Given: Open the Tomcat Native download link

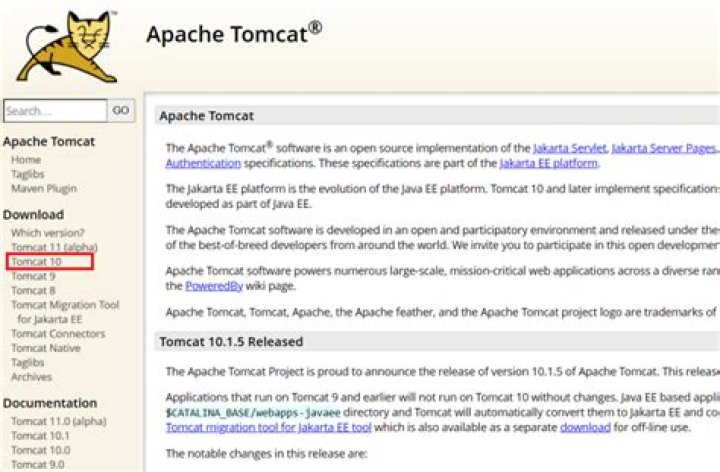Looking at the screenshot, I should (x=45, y=348).
